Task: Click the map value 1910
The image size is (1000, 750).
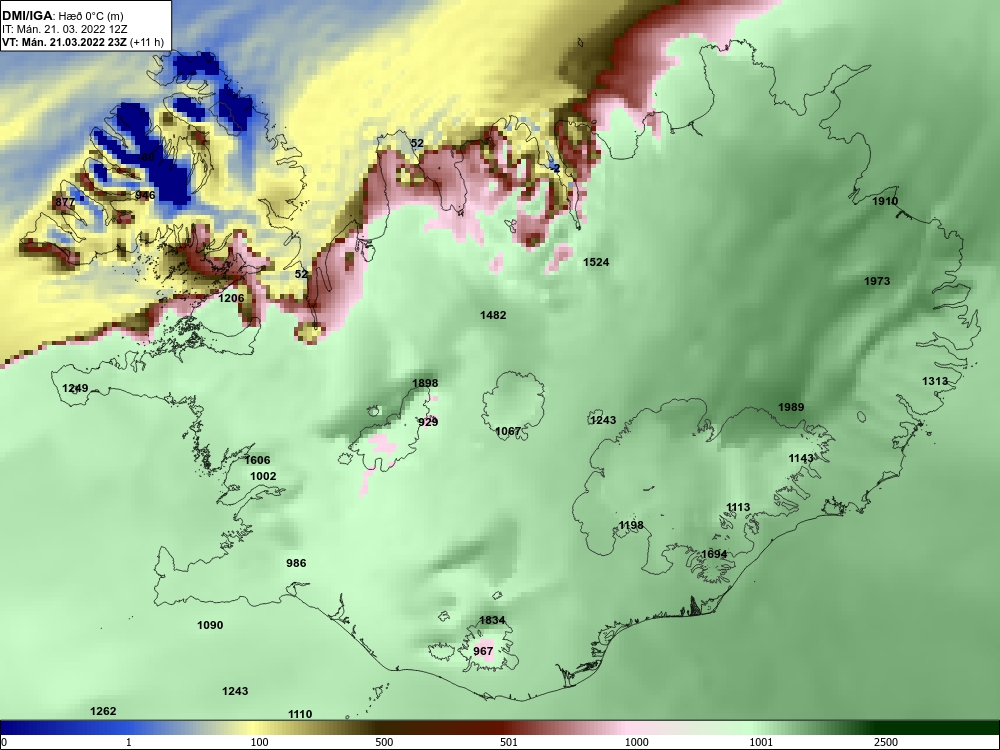Action: (885, 202)
